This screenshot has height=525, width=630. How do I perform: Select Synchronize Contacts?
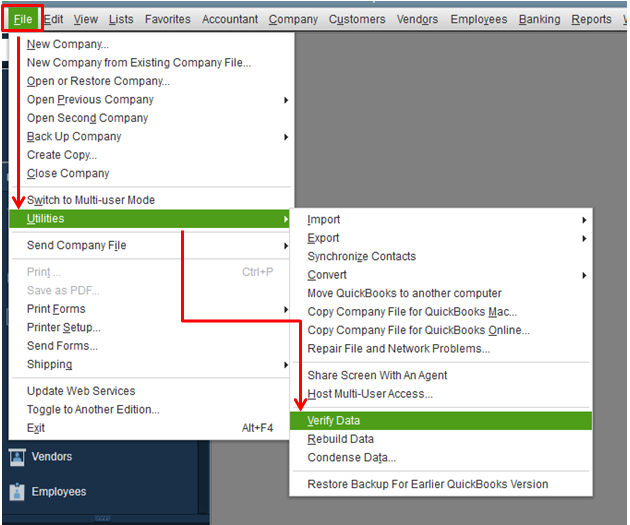click(441, 256)
